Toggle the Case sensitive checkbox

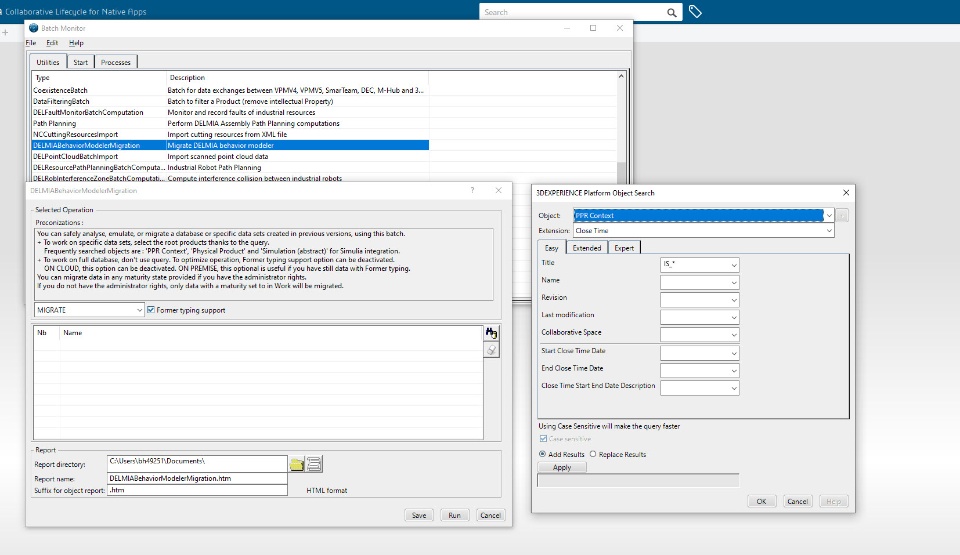tap(543, 439)
